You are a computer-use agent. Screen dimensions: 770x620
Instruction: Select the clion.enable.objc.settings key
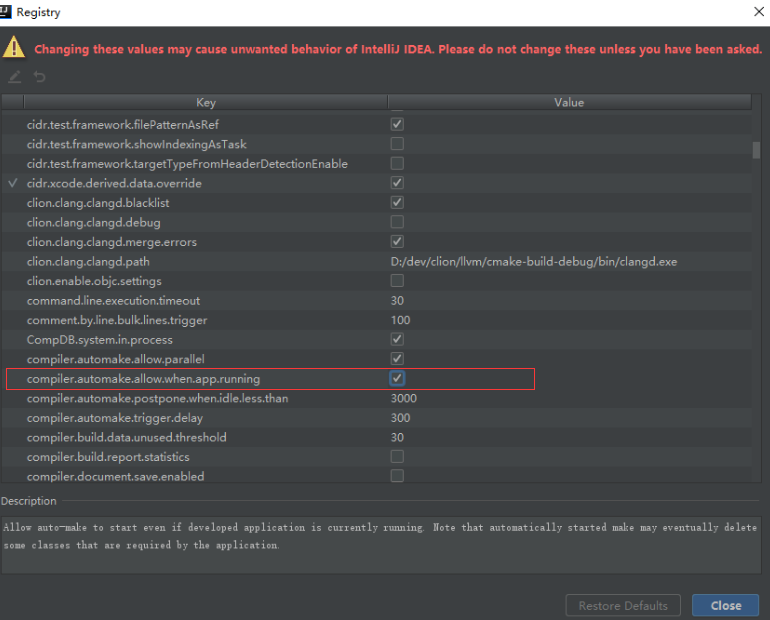94,281
